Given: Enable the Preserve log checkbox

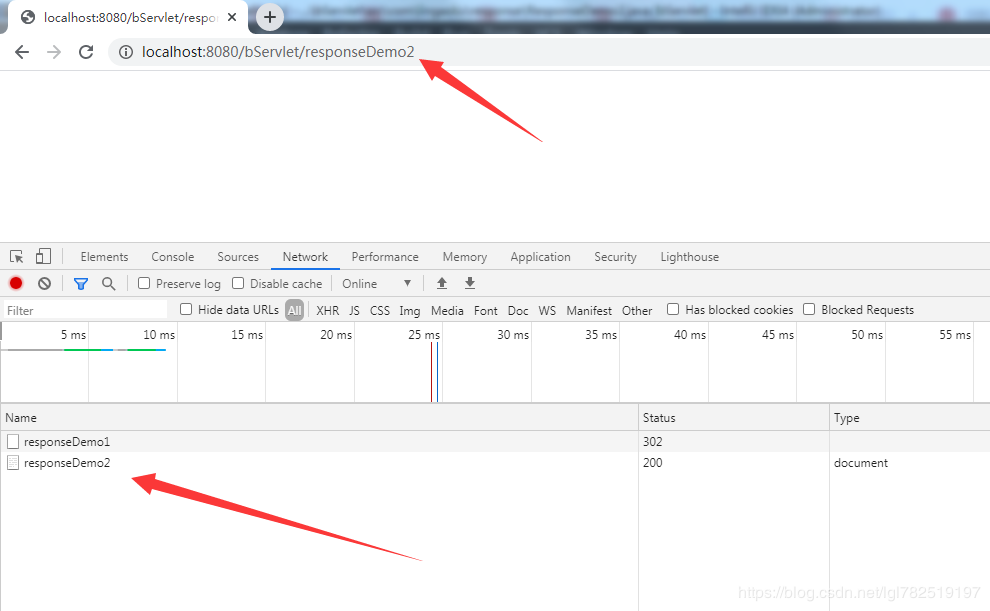Looking at the screenshot, I should [x=144, y=283].
